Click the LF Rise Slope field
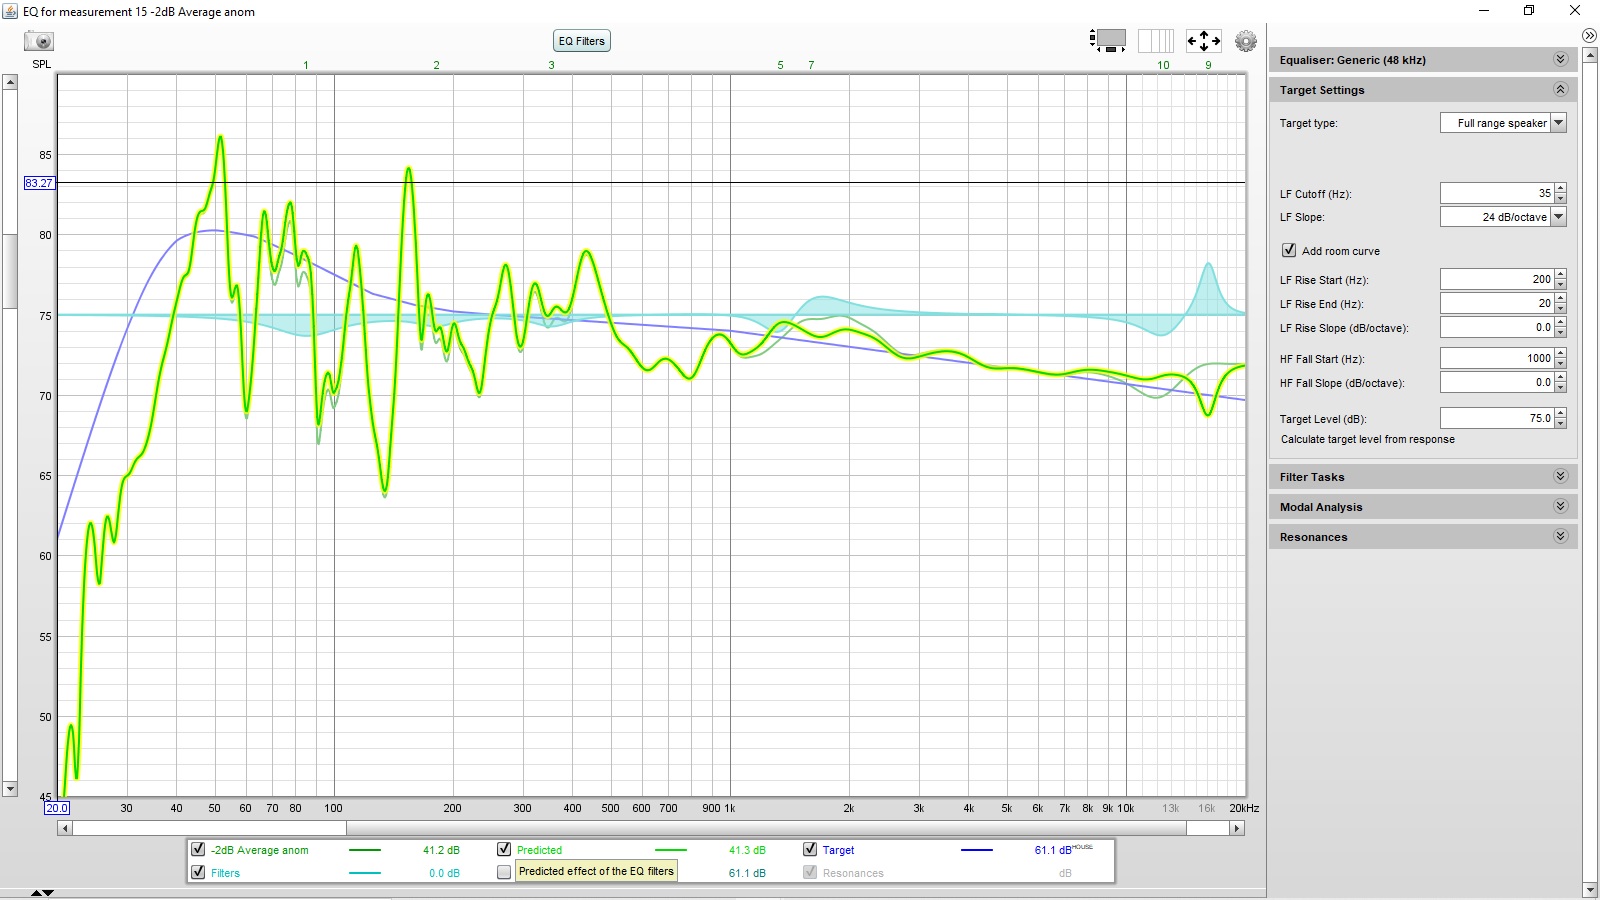Screen dimensions: 1600x900 (1497, 327)
